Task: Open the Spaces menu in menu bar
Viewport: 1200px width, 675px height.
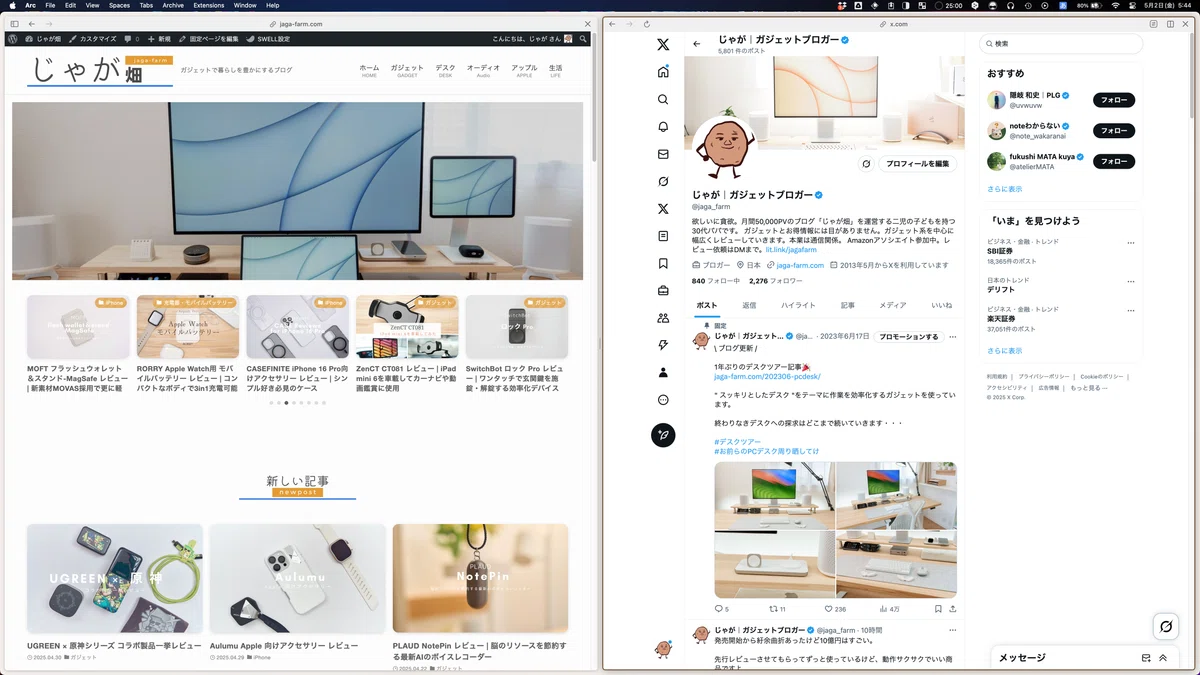Action: coord(119,5)
